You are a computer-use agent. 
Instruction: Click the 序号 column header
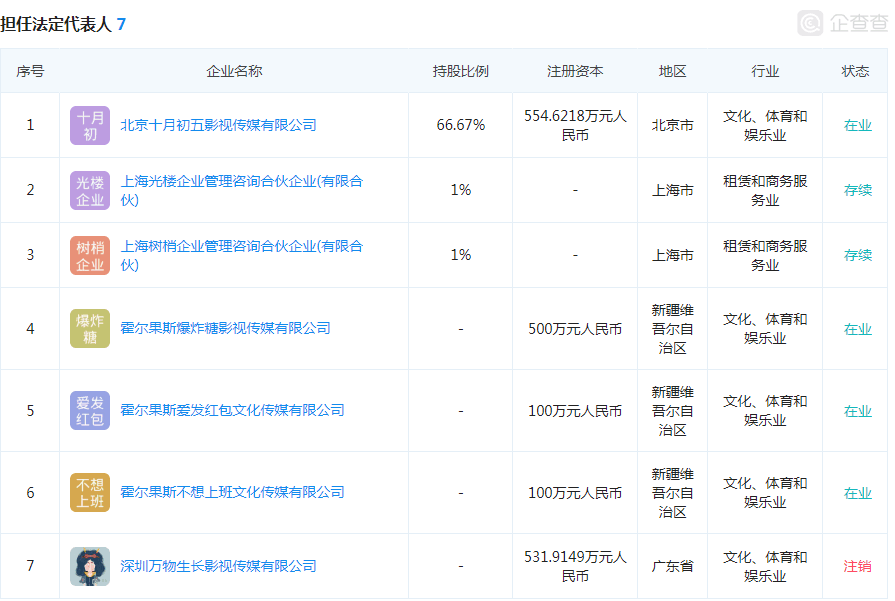point(30,71)
